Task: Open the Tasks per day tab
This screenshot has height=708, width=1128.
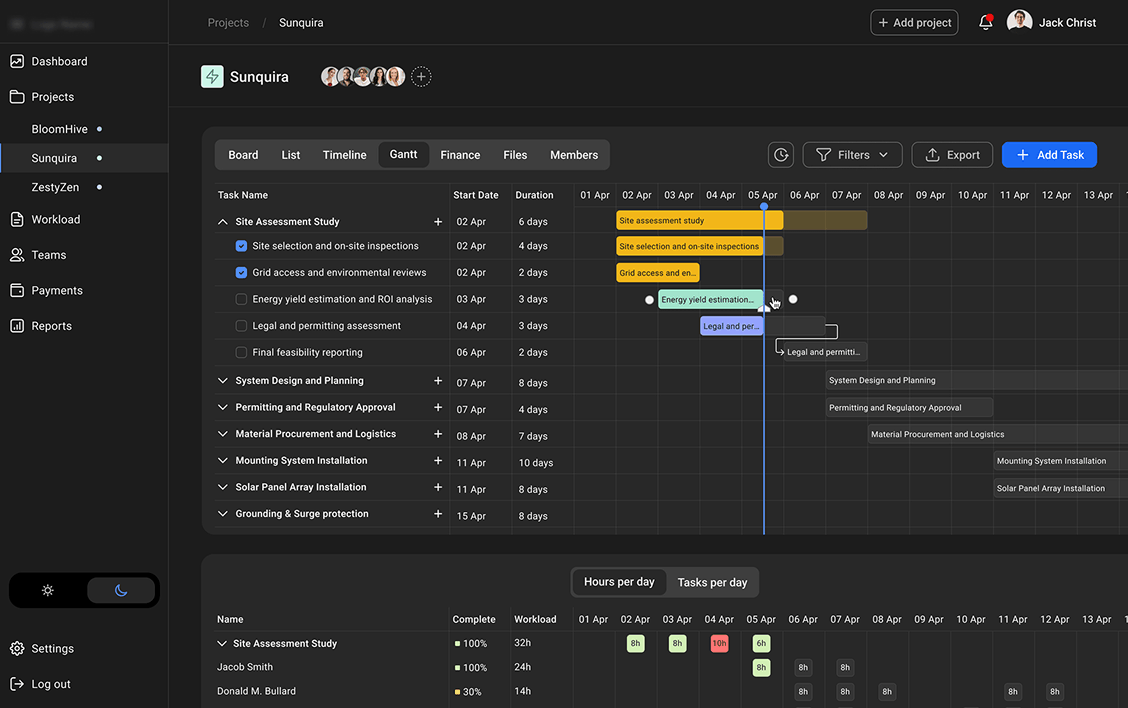Action: 712,582
